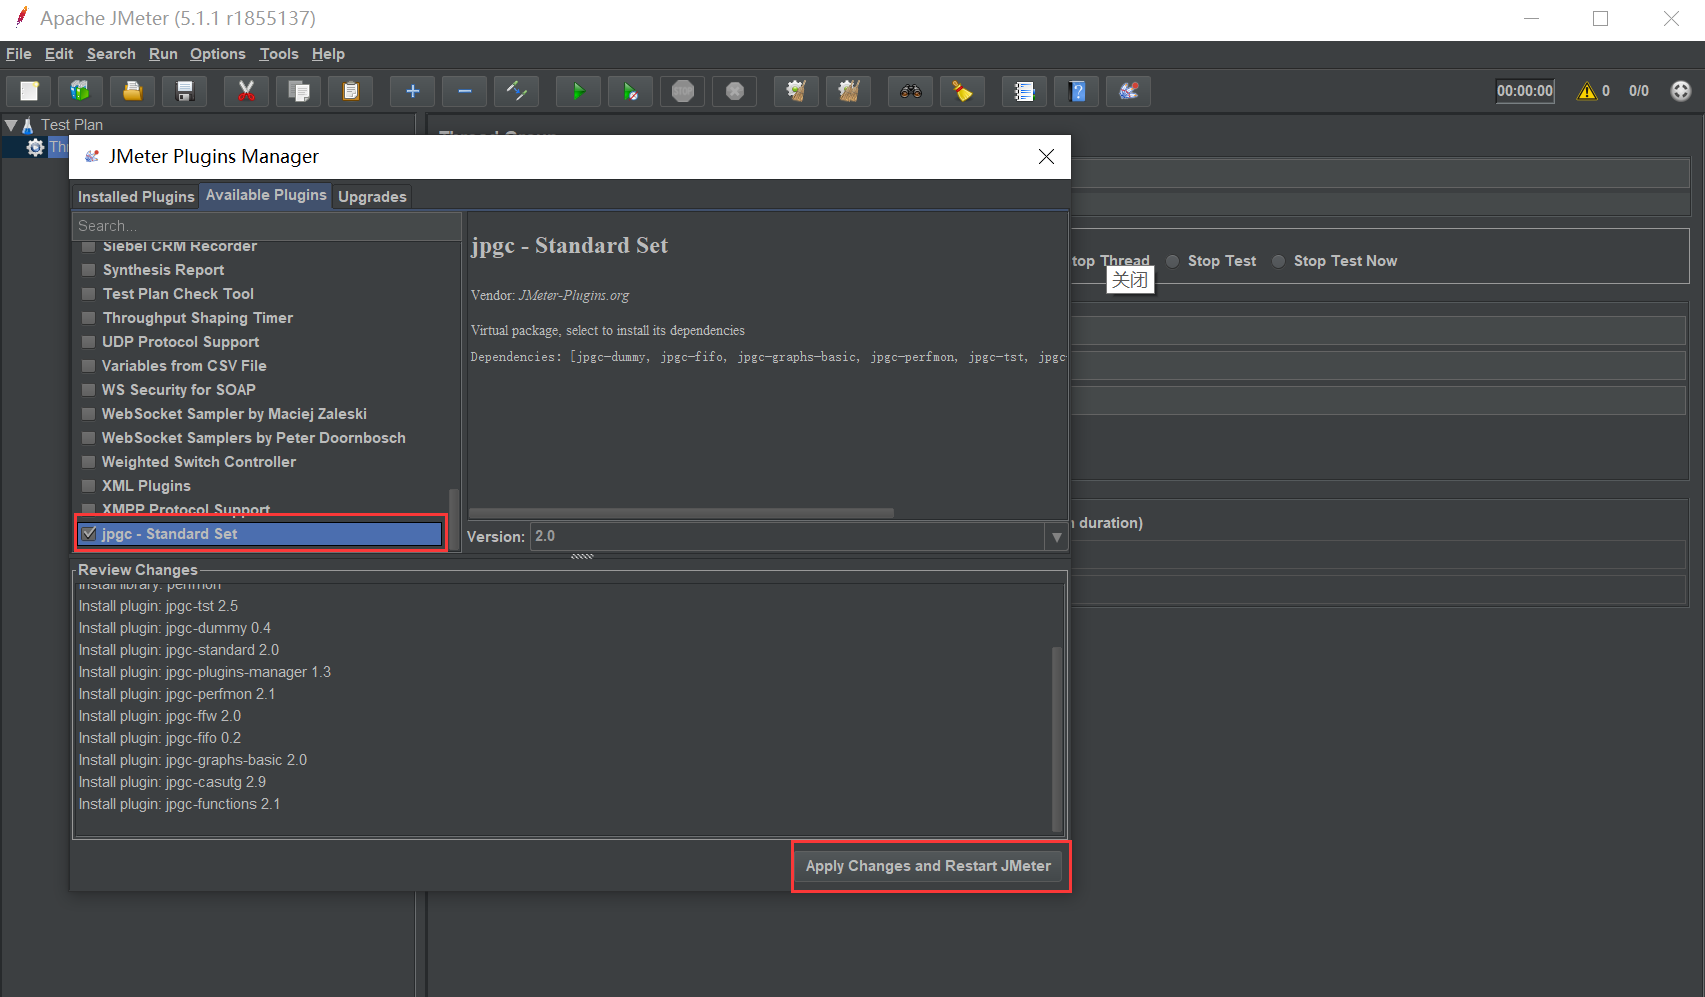Open the Version dropdown arrow
Viewport: 1705px width, 997px height.
pos(1056,537)
